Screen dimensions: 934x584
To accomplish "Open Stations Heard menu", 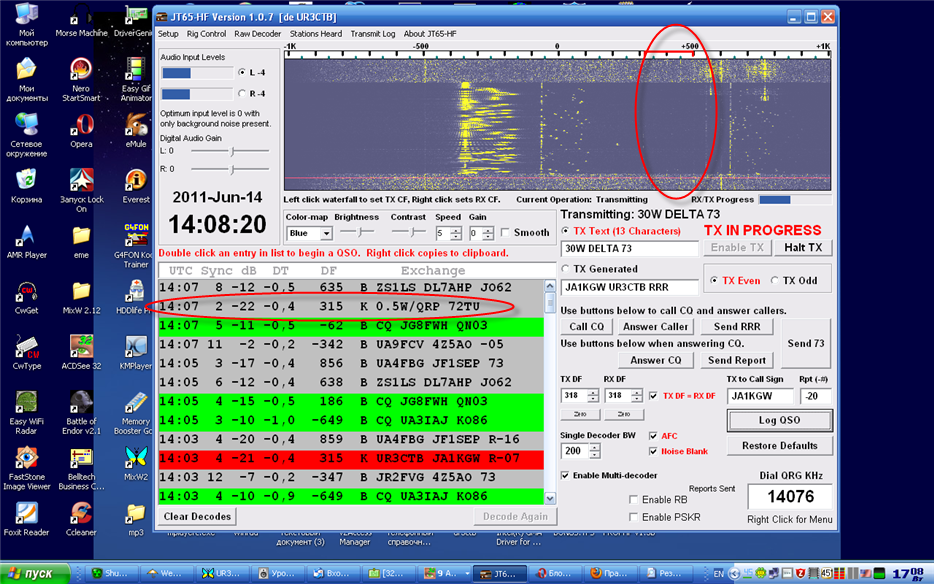I will (x=316, y=34).
